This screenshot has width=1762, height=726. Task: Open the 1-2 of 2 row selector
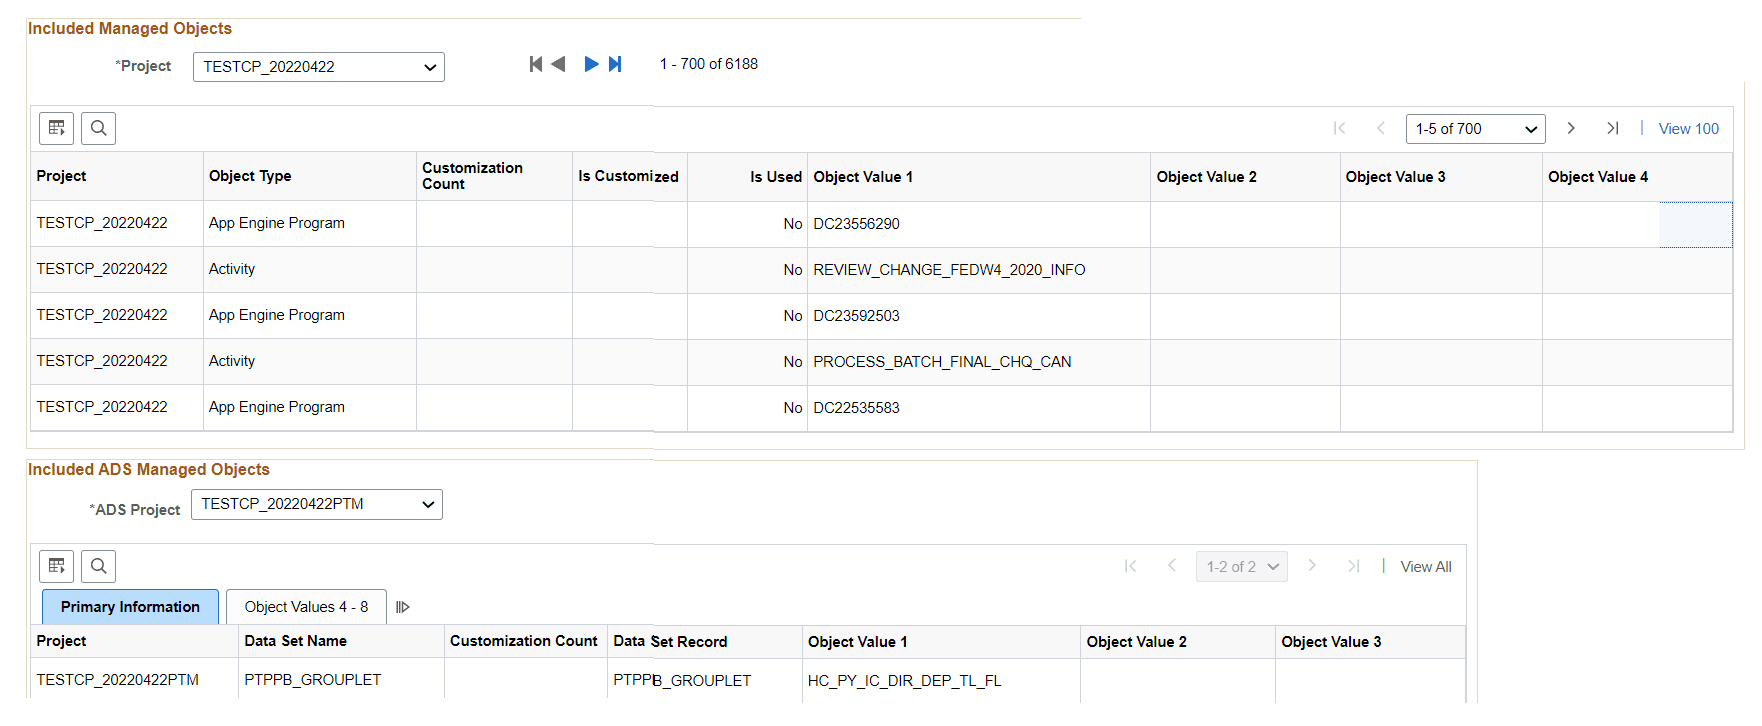tap(1242, 567)
